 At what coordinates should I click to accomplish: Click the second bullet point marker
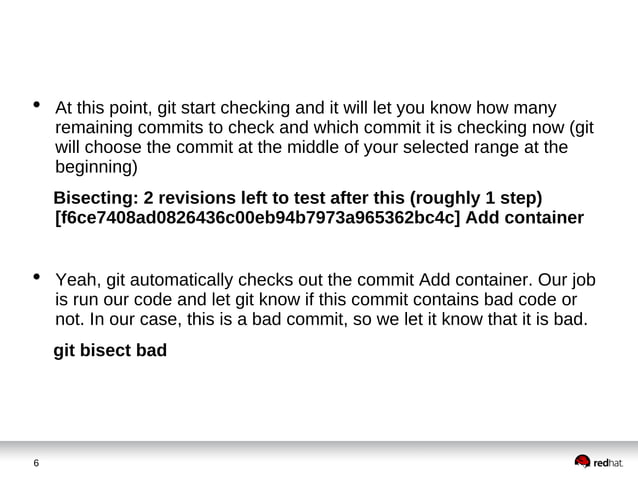click(37, 277)
